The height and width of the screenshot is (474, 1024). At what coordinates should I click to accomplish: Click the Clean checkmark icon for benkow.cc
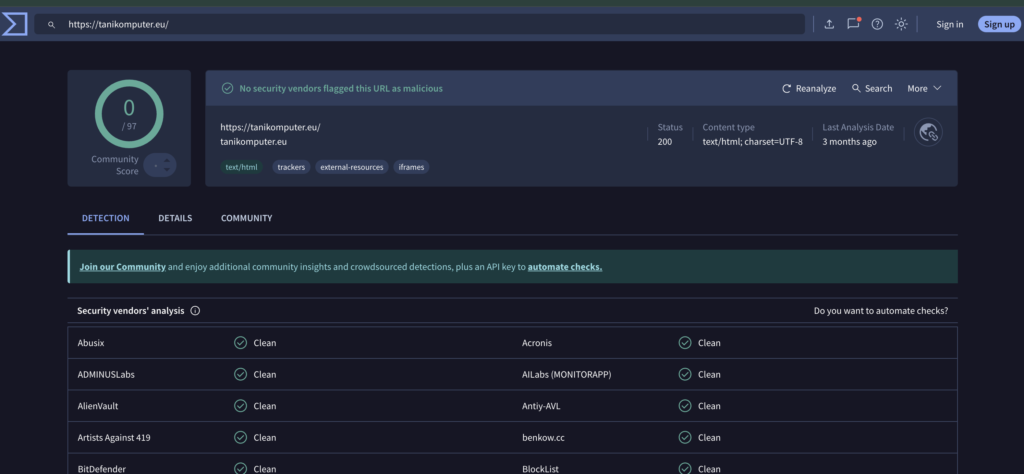[684, 437]
